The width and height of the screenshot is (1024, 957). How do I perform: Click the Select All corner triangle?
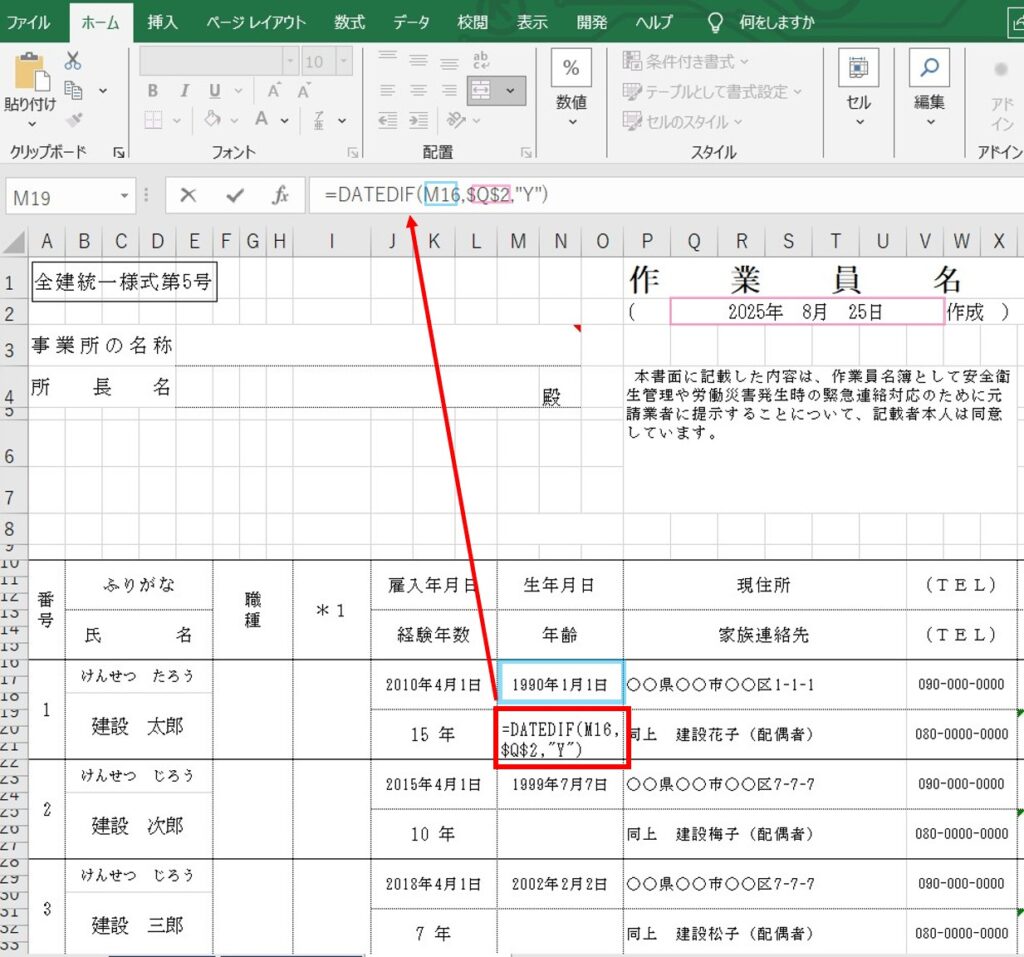[15, 242]
